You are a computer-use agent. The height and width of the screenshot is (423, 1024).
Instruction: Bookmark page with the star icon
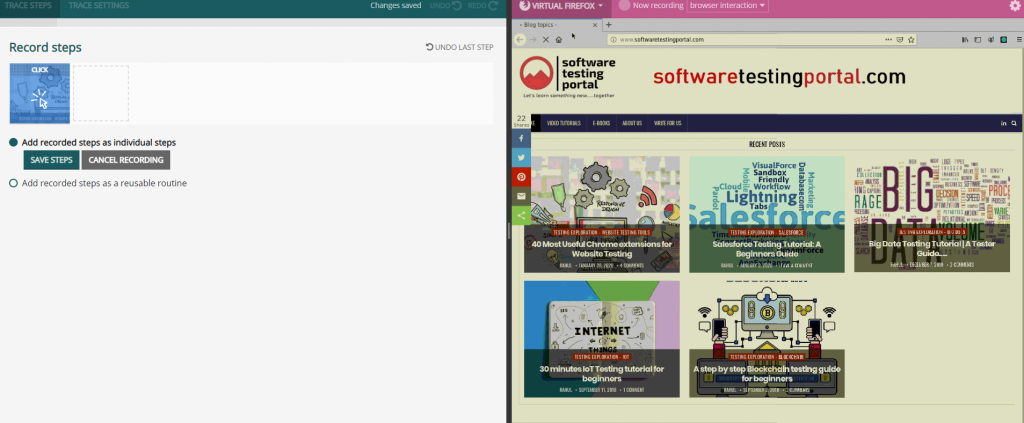pyautogui.click(x=911, y=40)
